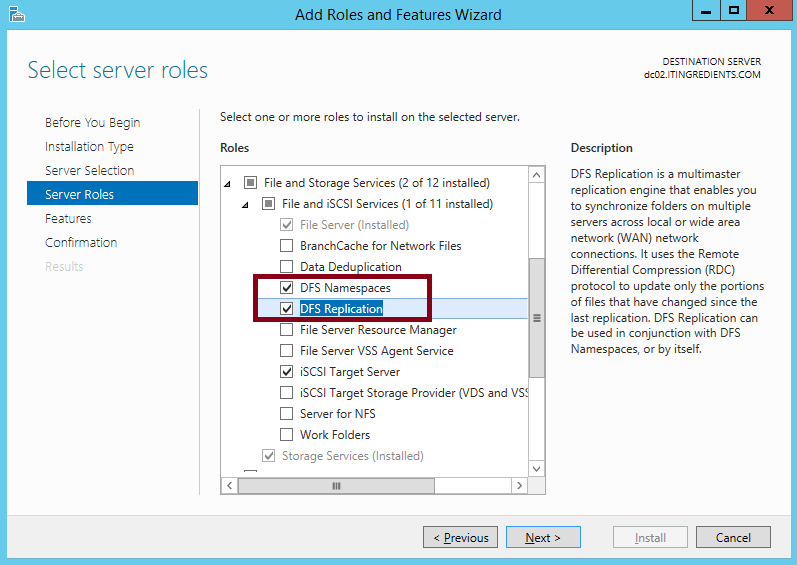Select the Work Folders checkbox
Image resolution: width=797 pixels, height=565 pixels.
click(x=288, y=435)
